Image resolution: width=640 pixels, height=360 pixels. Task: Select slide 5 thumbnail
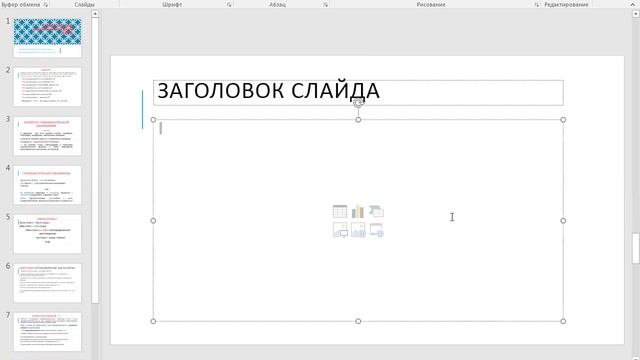tap(47, 234)
